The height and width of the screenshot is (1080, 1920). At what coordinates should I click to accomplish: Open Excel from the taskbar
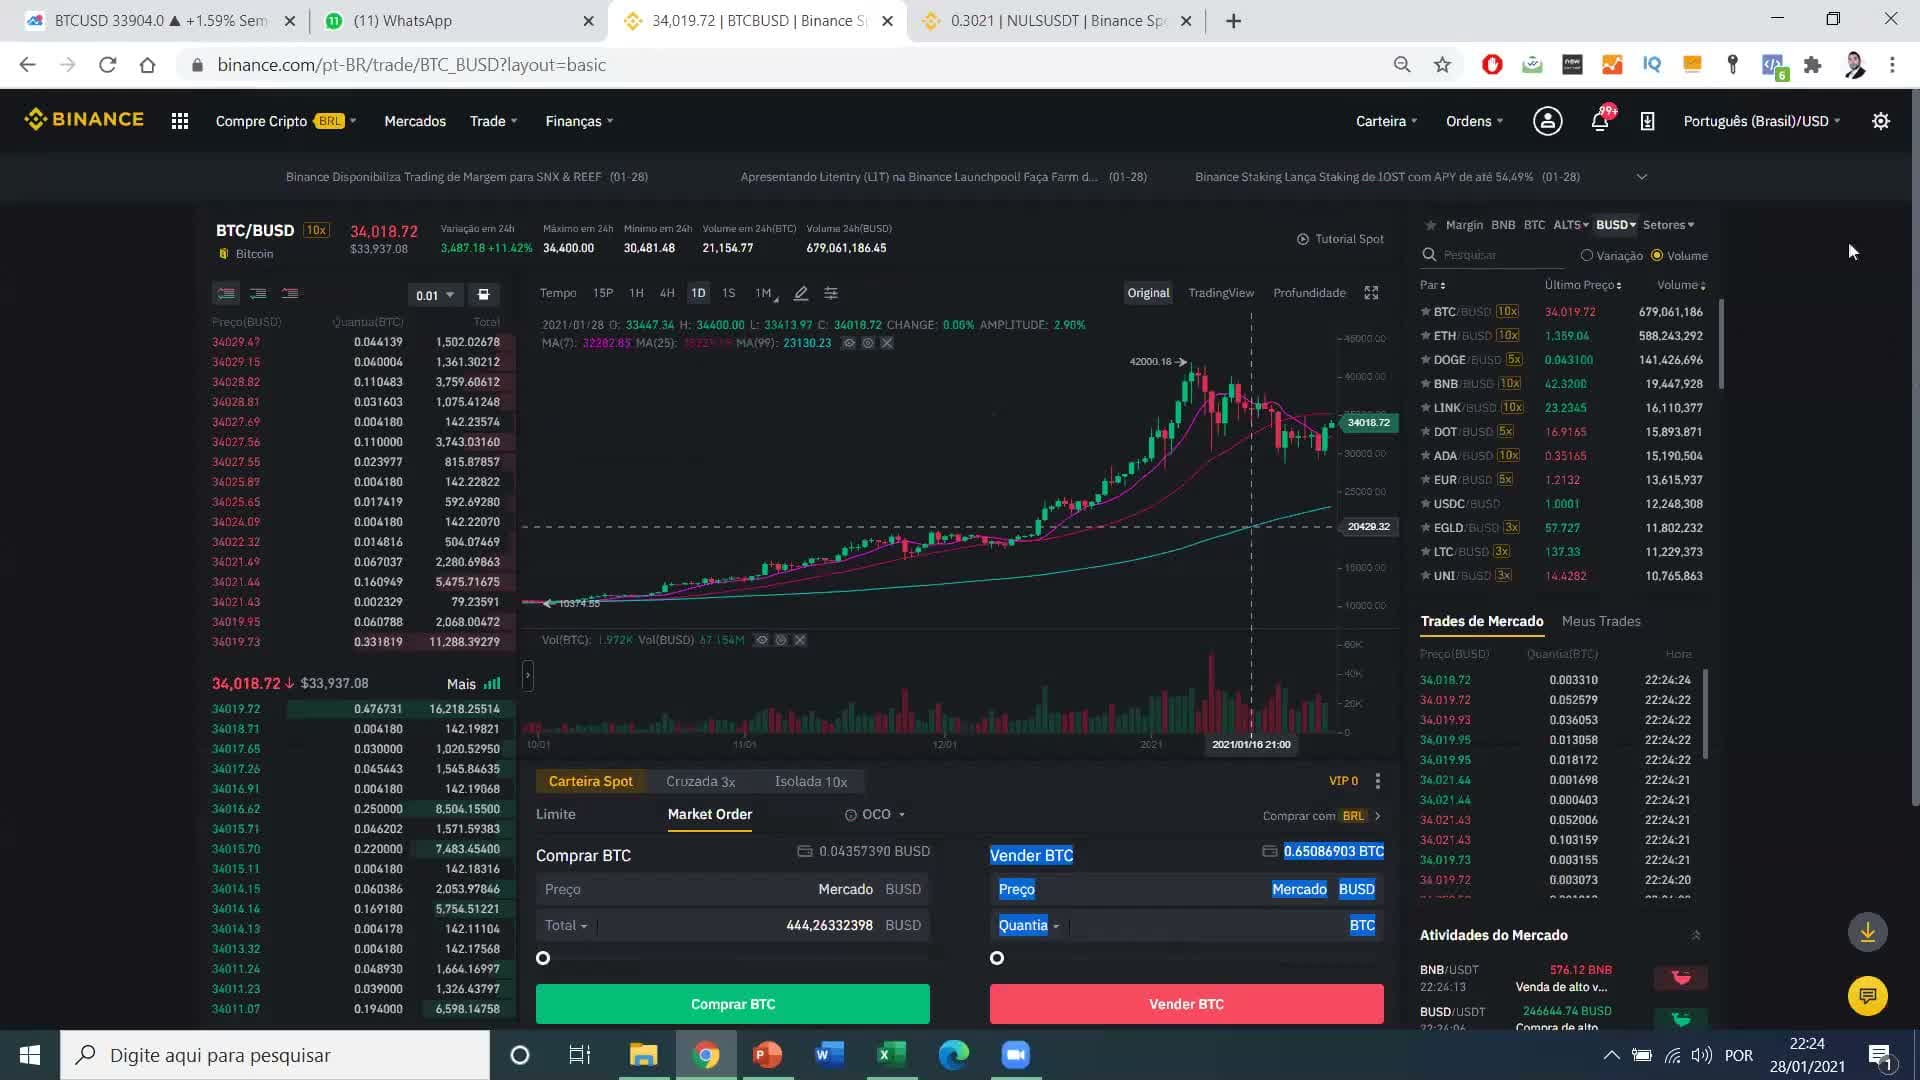point(890,1055)
